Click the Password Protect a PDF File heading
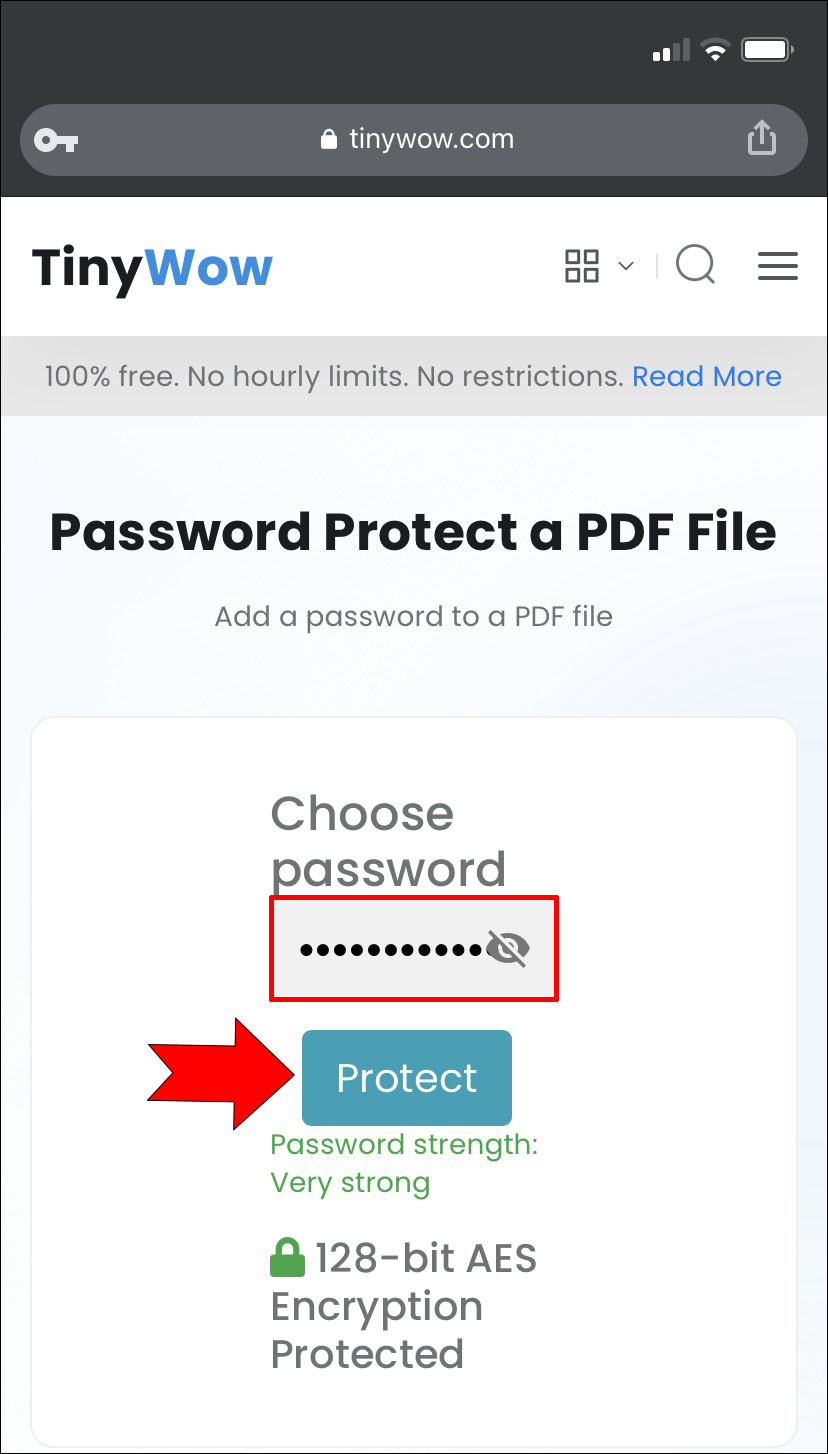This screenshot has height=1454, width=828. pos(413,532)
